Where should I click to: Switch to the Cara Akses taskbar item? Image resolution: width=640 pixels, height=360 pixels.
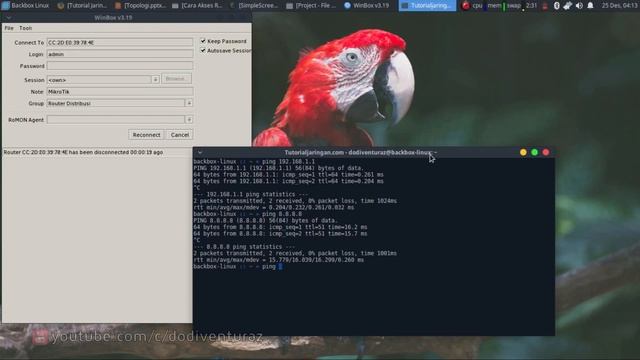197,5
